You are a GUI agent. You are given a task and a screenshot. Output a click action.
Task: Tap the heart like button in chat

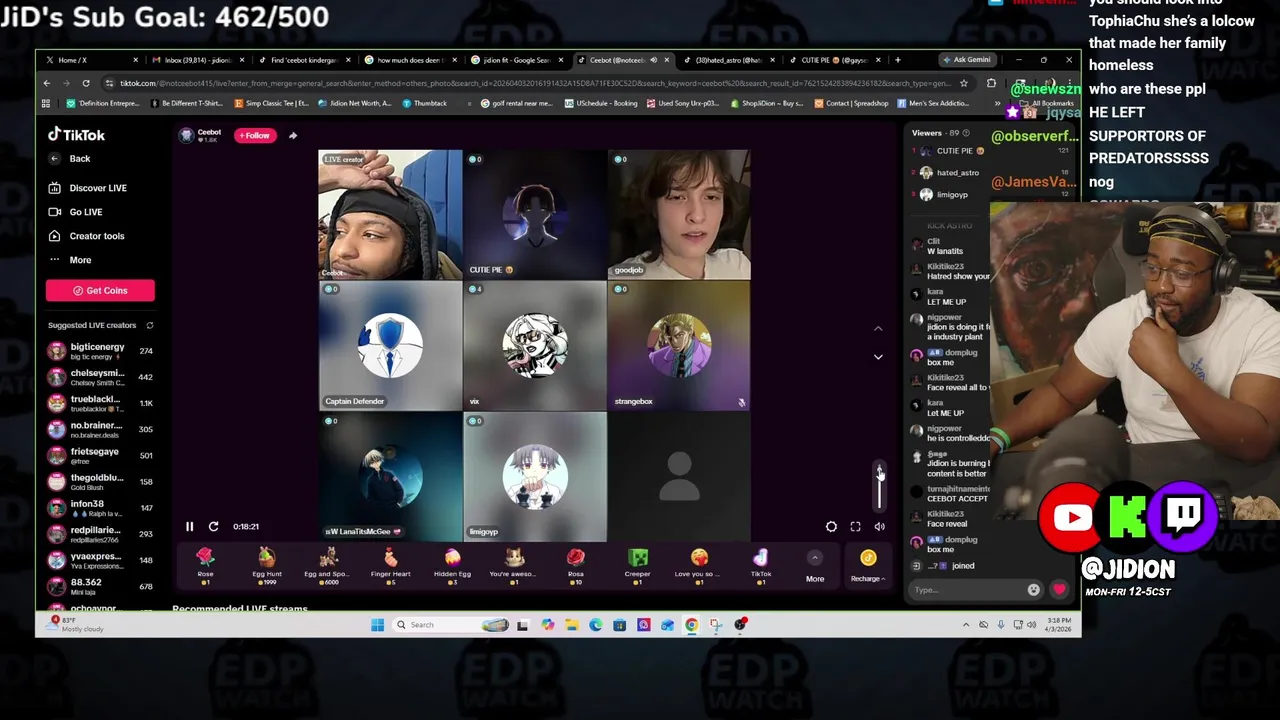1059,590
